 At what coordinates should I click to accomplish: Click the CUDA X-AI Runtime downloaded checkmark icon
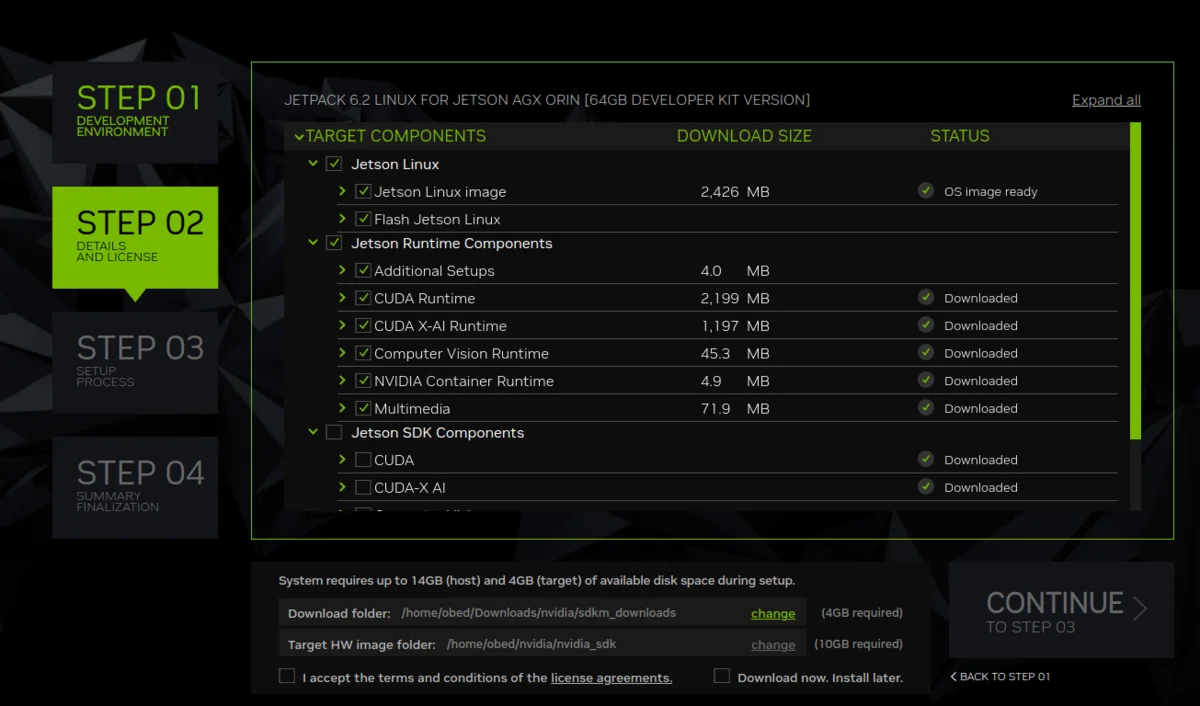tap(926, 325)
